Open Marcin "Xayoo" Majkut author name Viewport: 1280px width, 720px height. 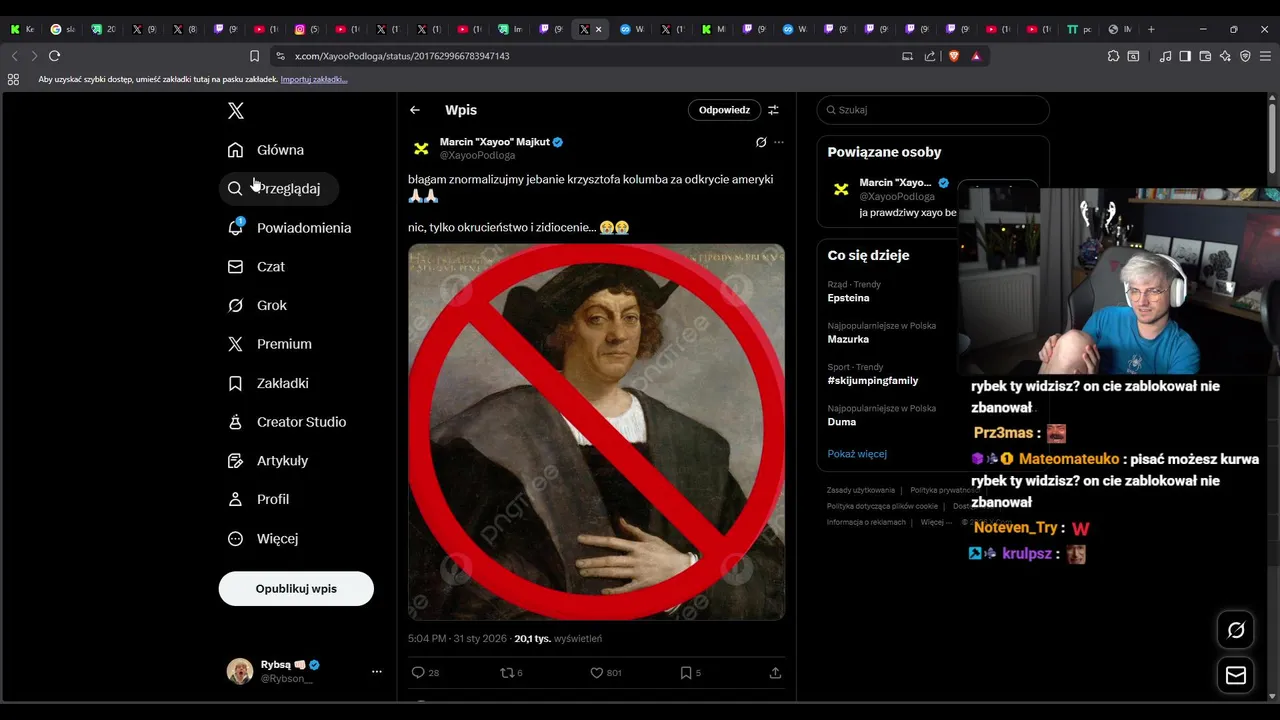point(495,142)
